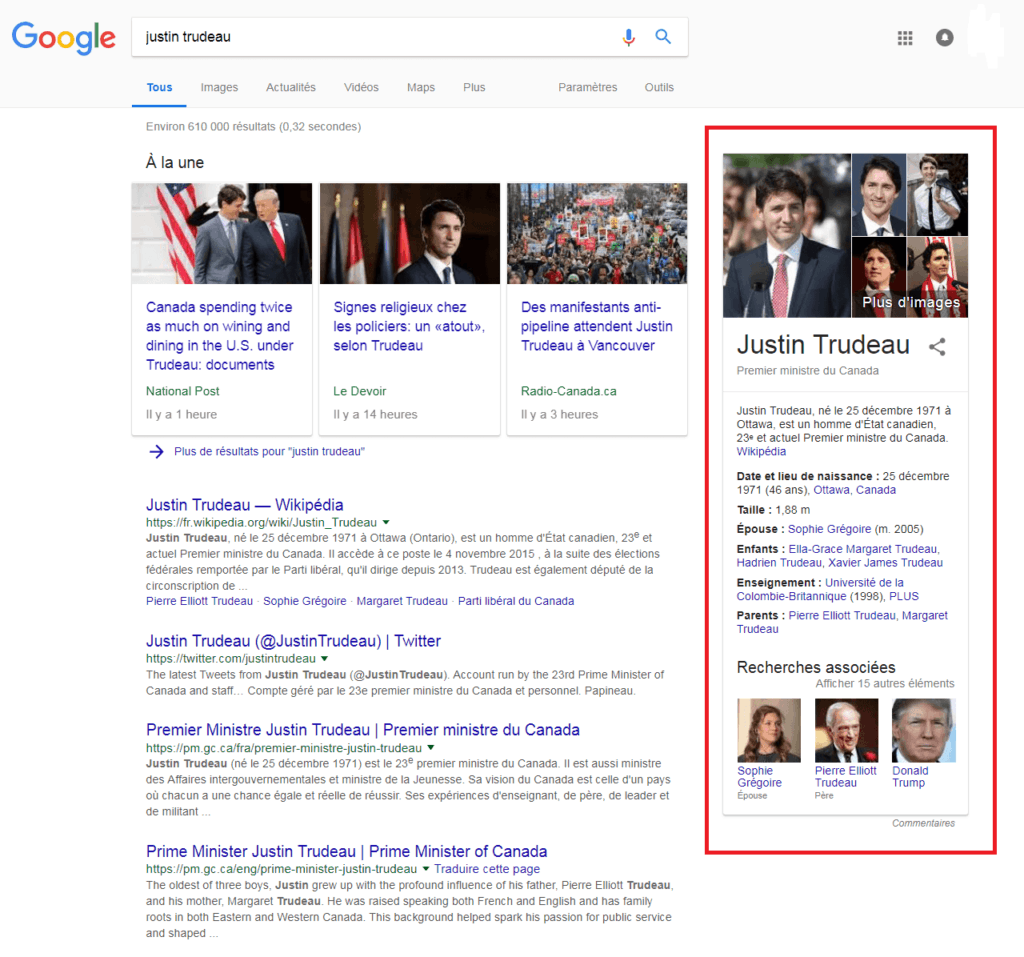This screenshot has height=957, width=1024.
Task: Open Pierre Elliott Trudeau sitelink under Wikipédia
Action: (199, 601)
